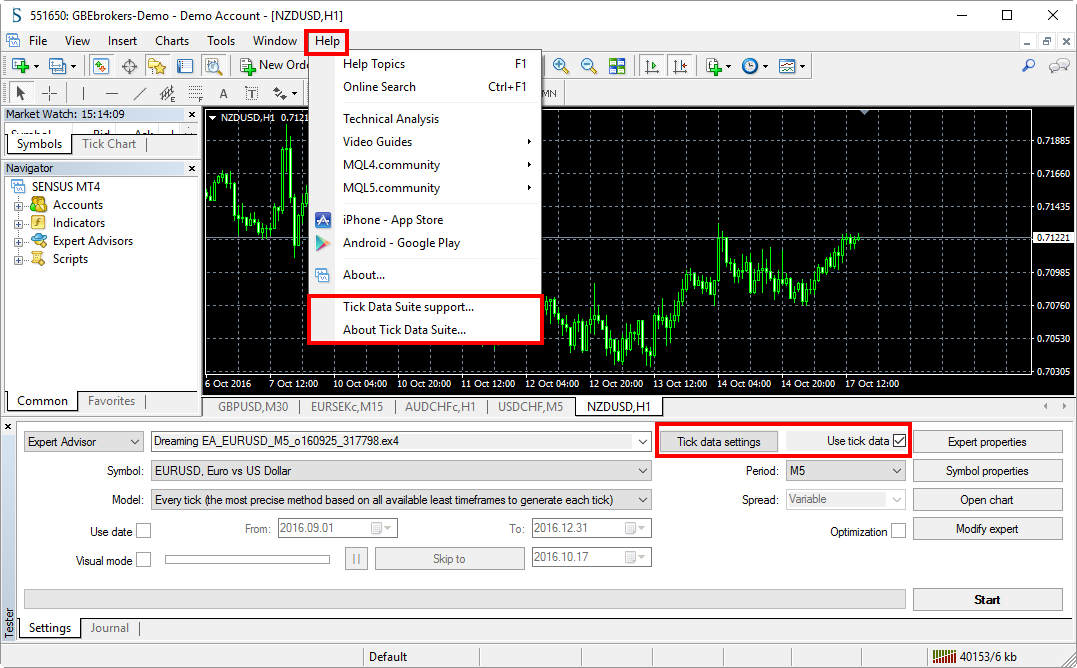Open the Profiles toolbar icon

point(57,66)
